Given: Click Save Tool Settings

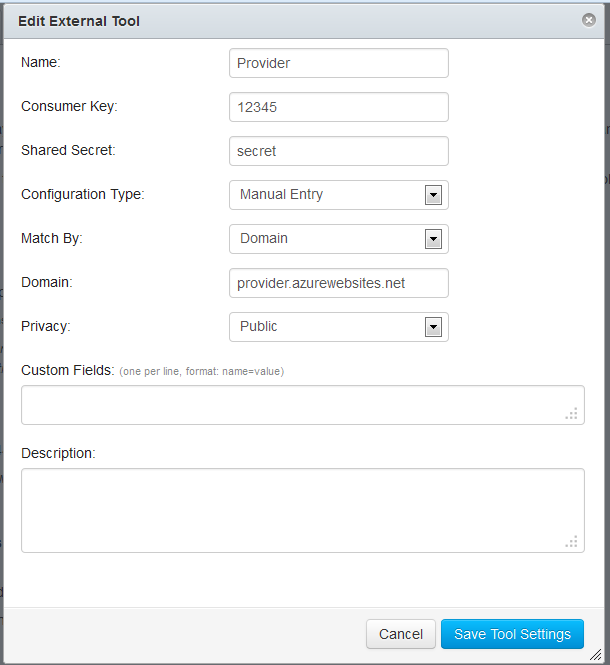Looking at the screenshot, I should (512, 634).
